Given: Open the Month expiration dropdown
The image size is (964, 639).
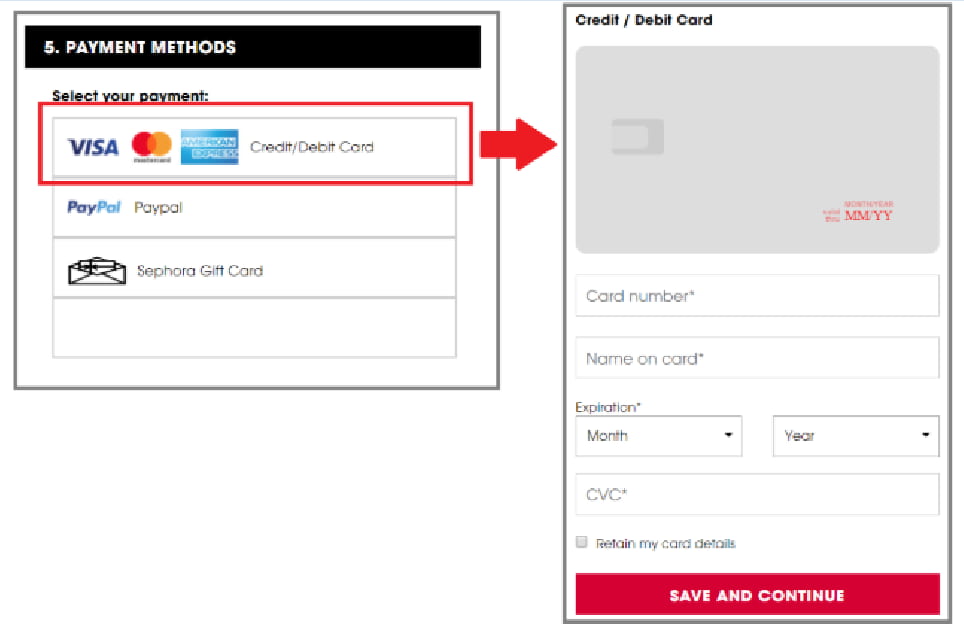Looking at the screenshot, I should tap(658, 436).
